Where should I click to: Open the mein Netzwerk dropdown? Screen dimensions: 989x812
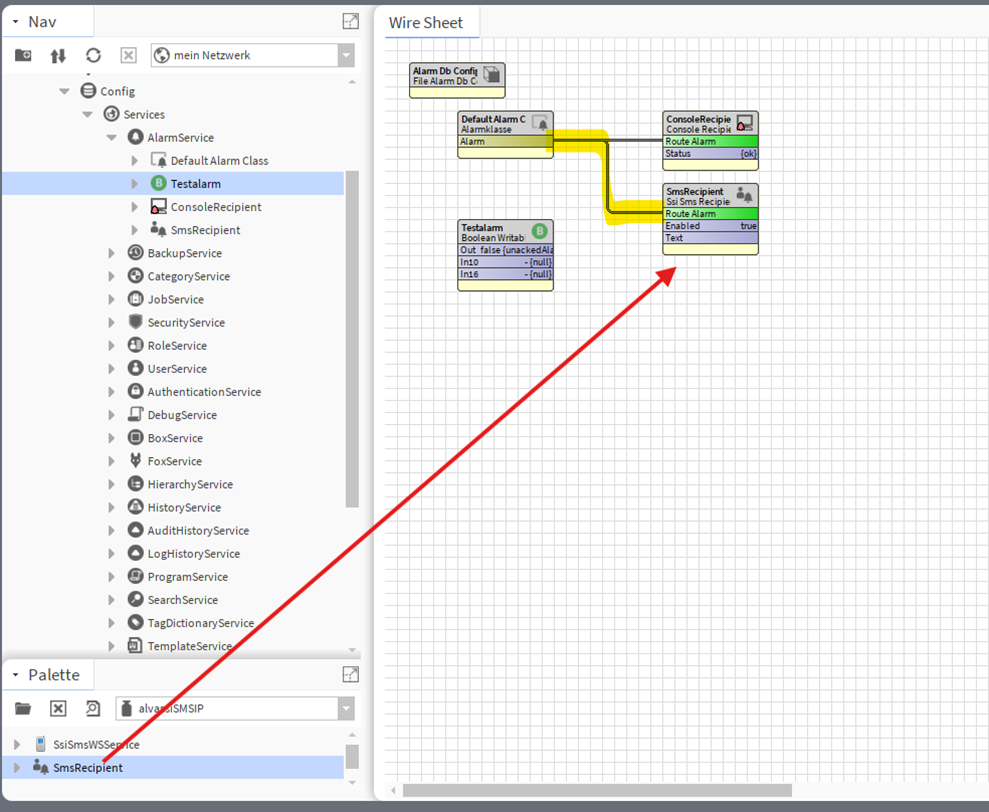click(346, 56)
